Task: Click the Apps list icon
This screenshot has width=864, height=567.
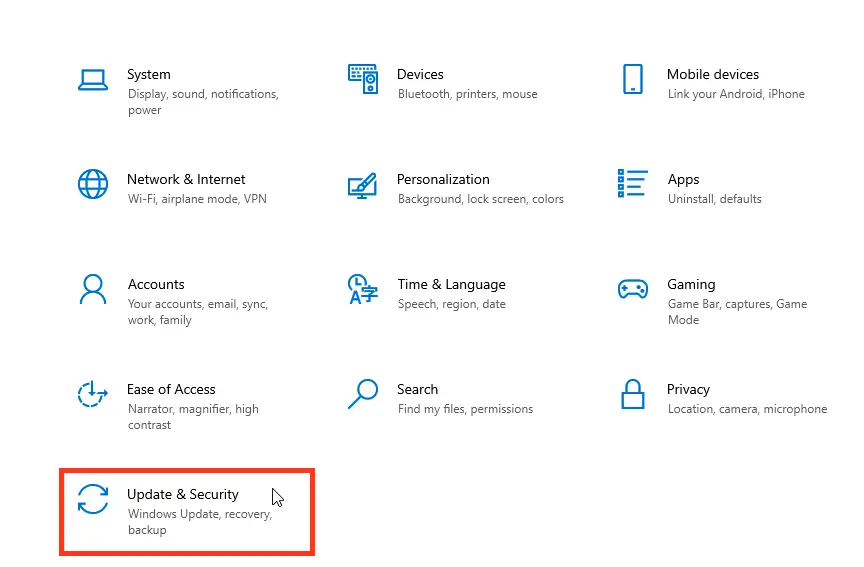Action: pos(633,183)
